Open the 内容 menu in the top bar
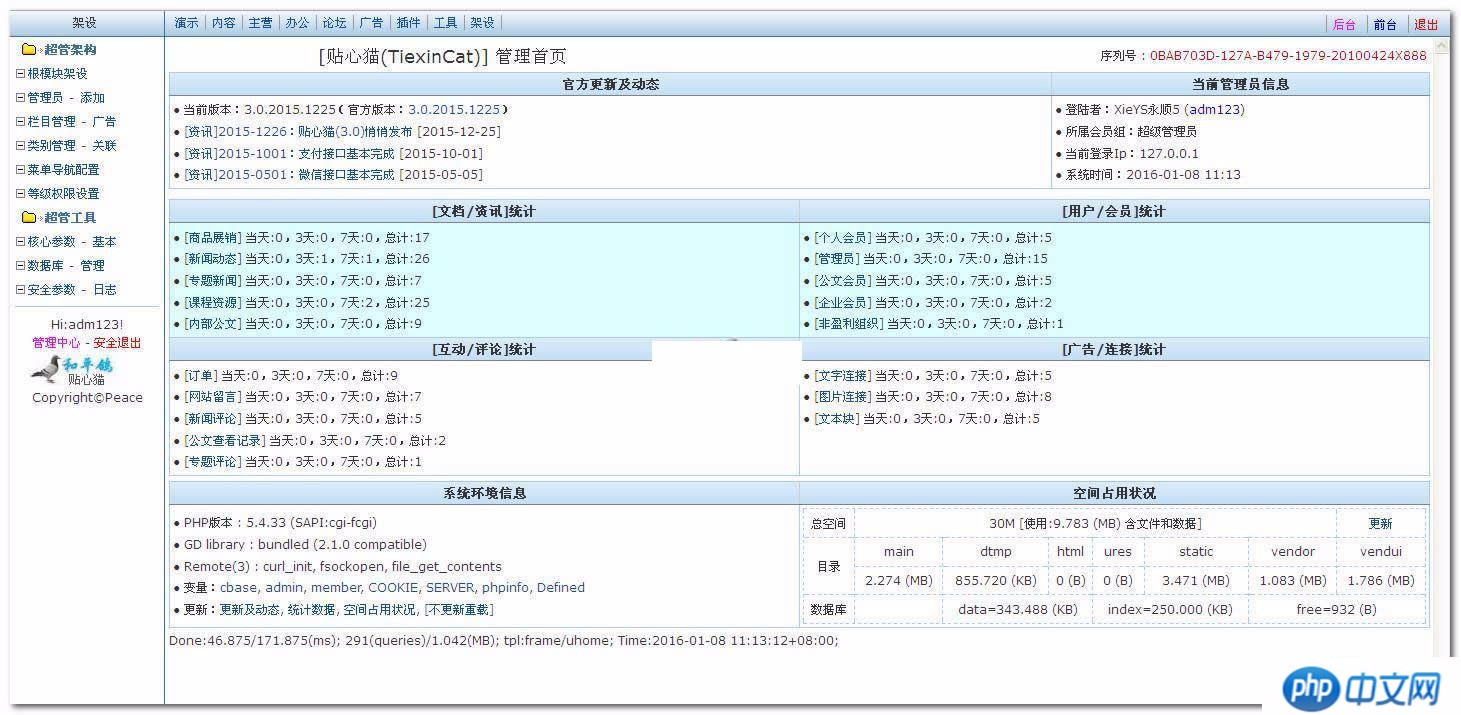The height and width of the screenshot is (715, 1461). 223,23
